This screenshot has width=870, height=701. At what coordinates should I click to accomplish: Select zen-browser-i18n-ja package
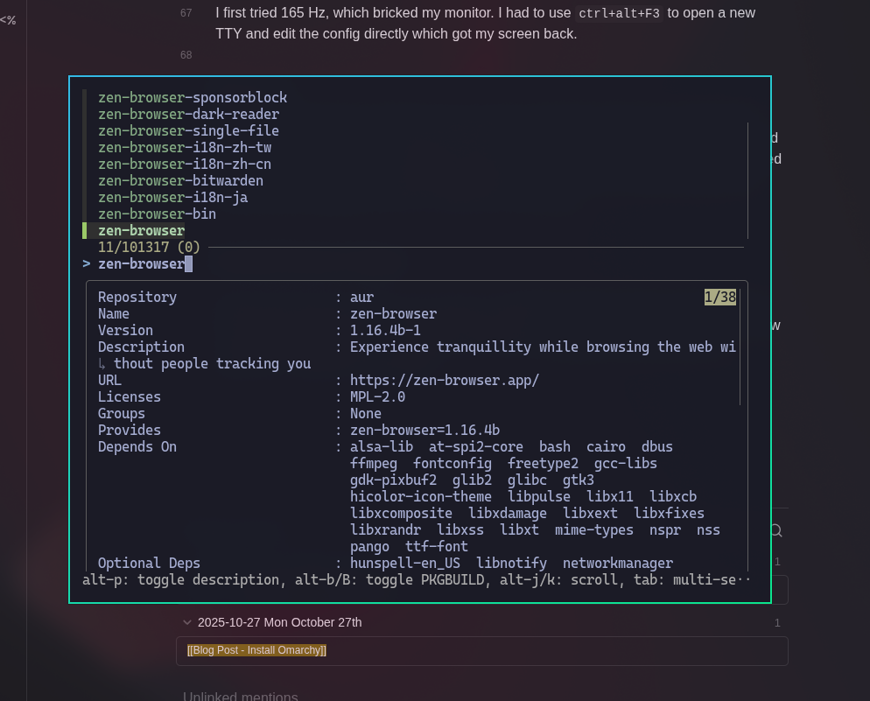(x=172, y=197)
